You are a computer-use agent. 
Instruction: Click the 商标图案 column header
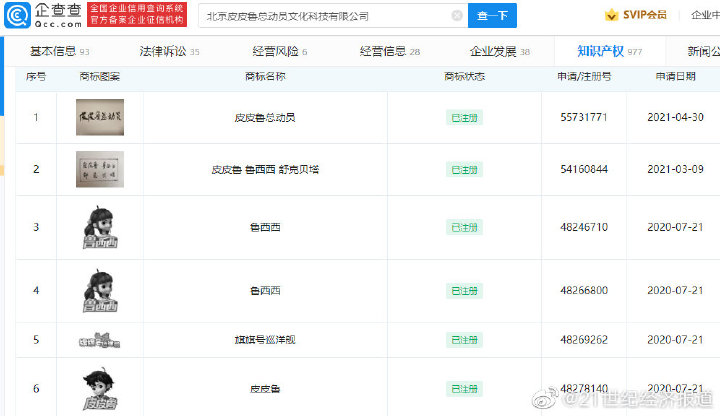[x=100, y=77]
